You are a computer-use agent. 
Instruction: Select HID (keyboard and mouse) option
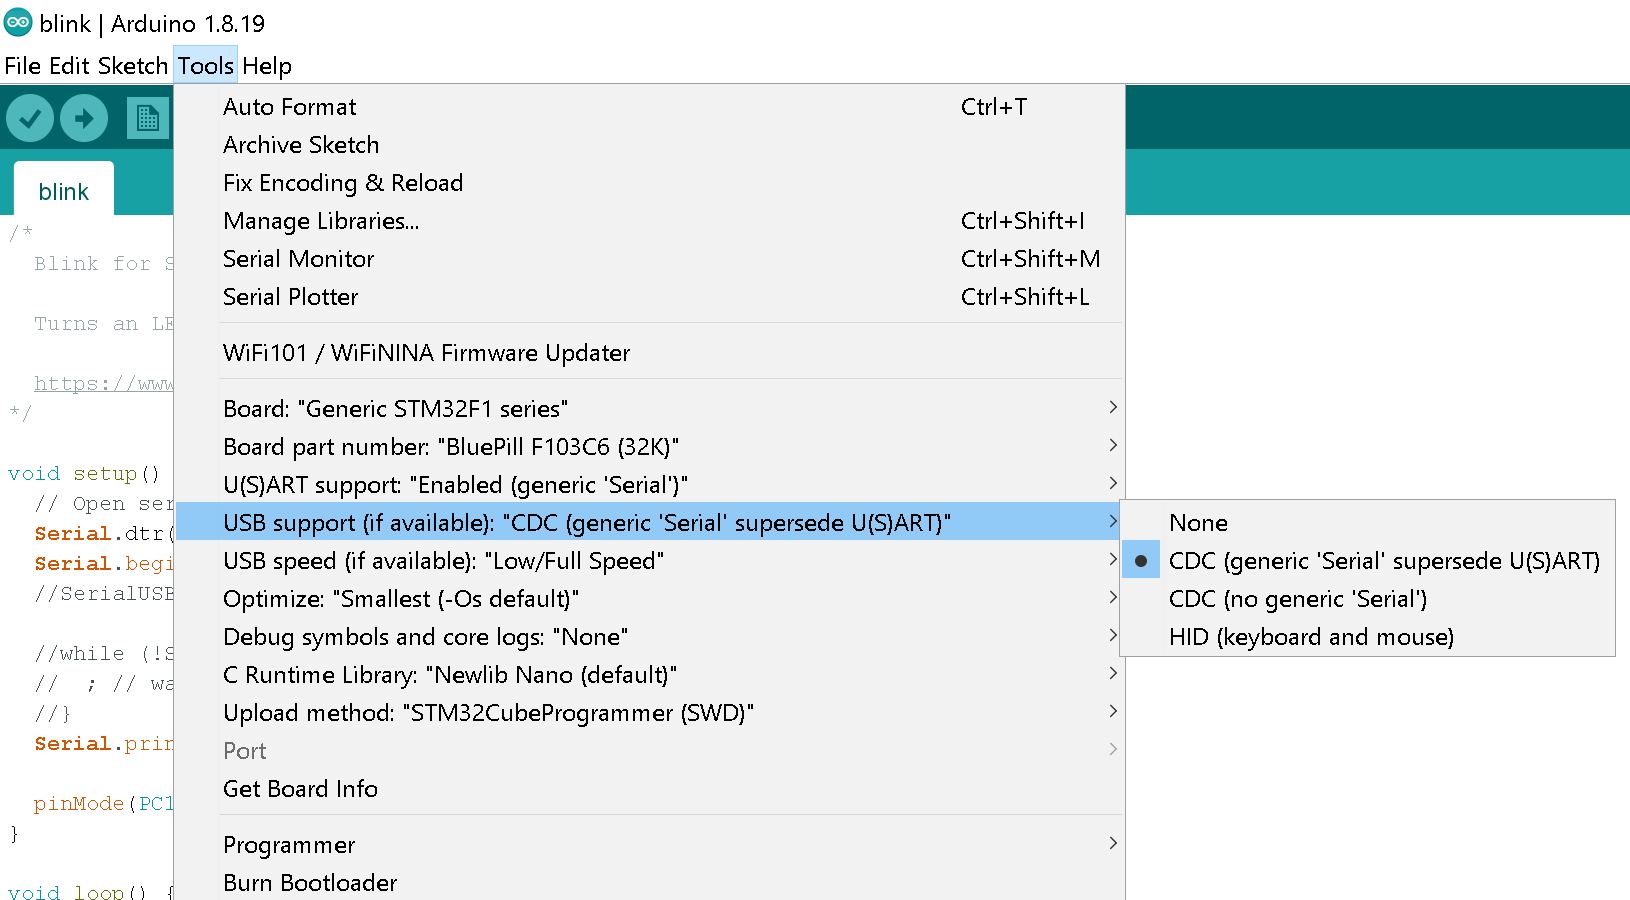tap(1367, 637)
